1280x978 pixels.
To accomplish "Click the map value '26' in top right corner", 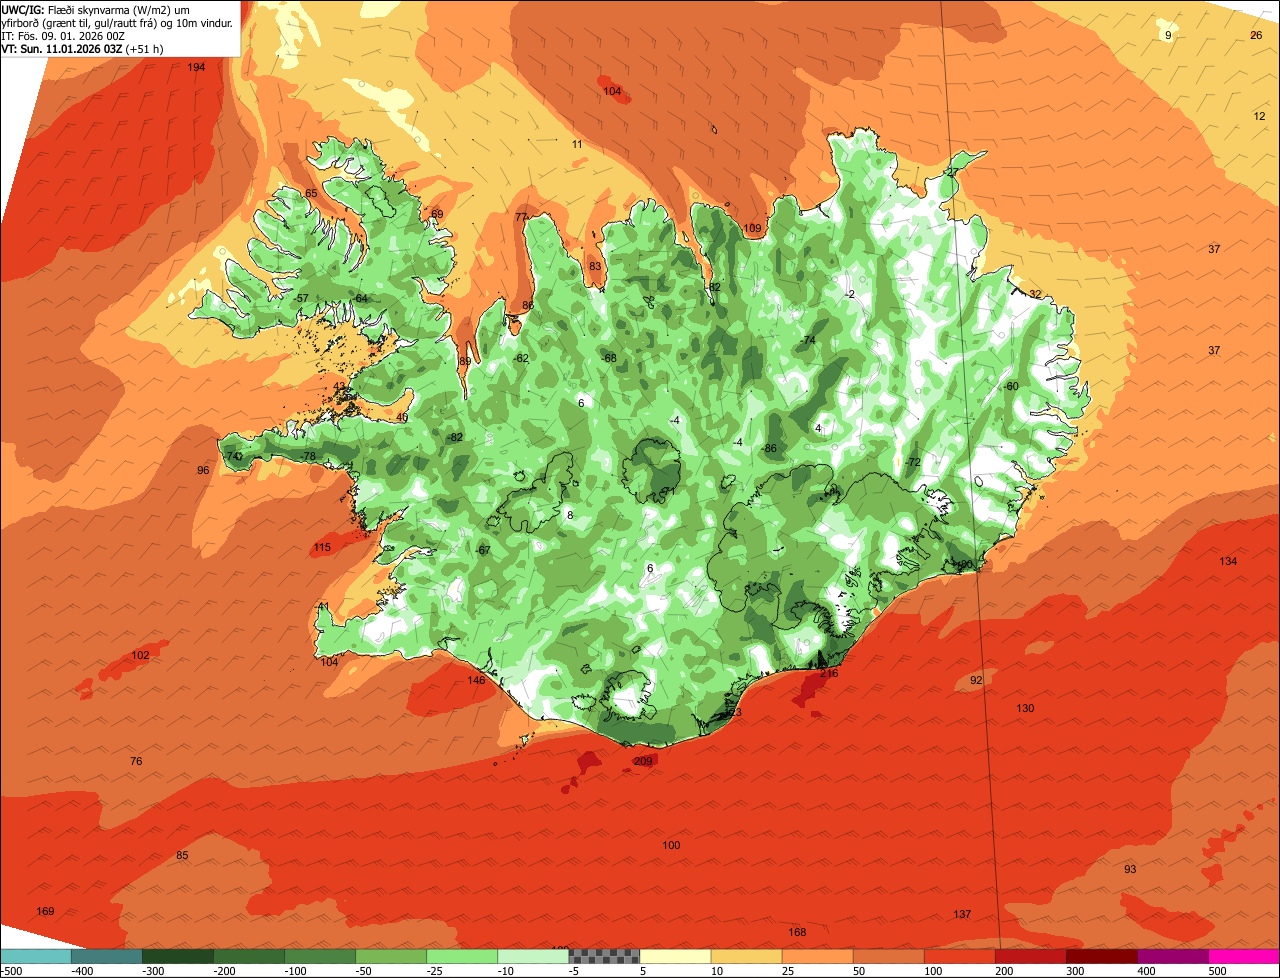I will [1256, 35].
